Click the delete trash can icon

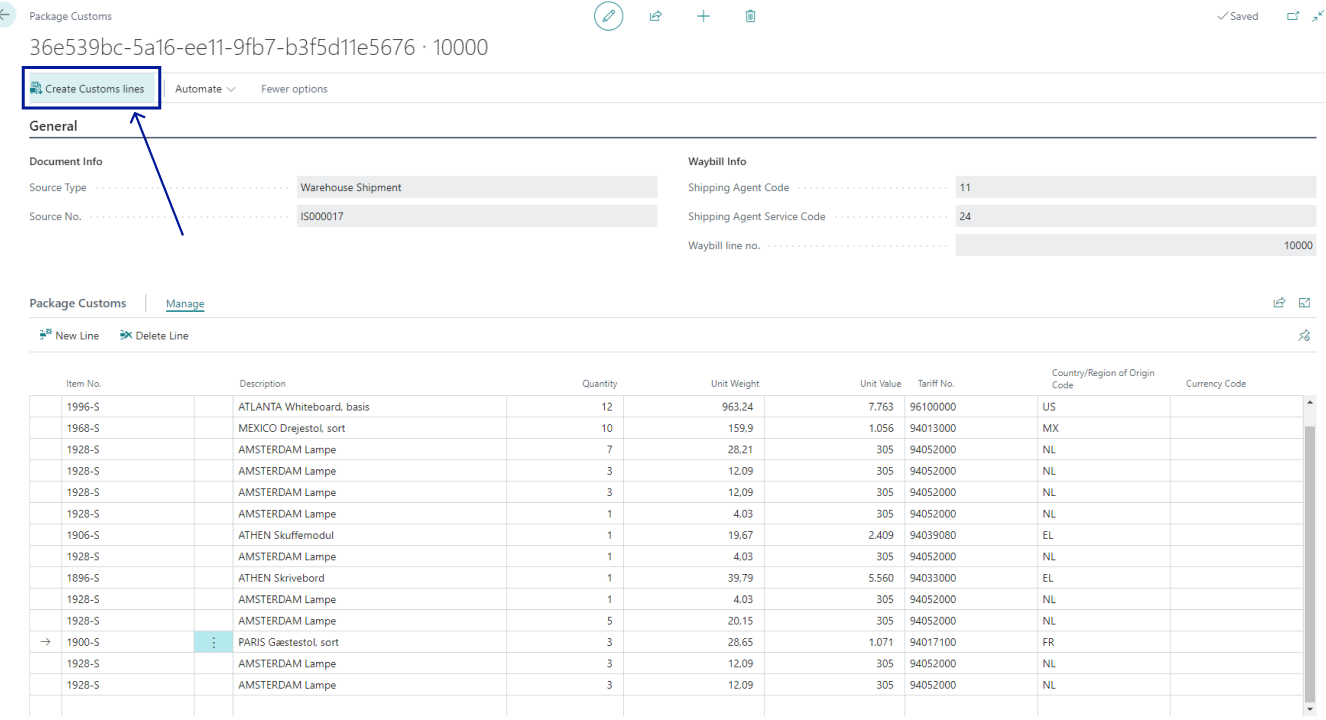tap(750, 16)
